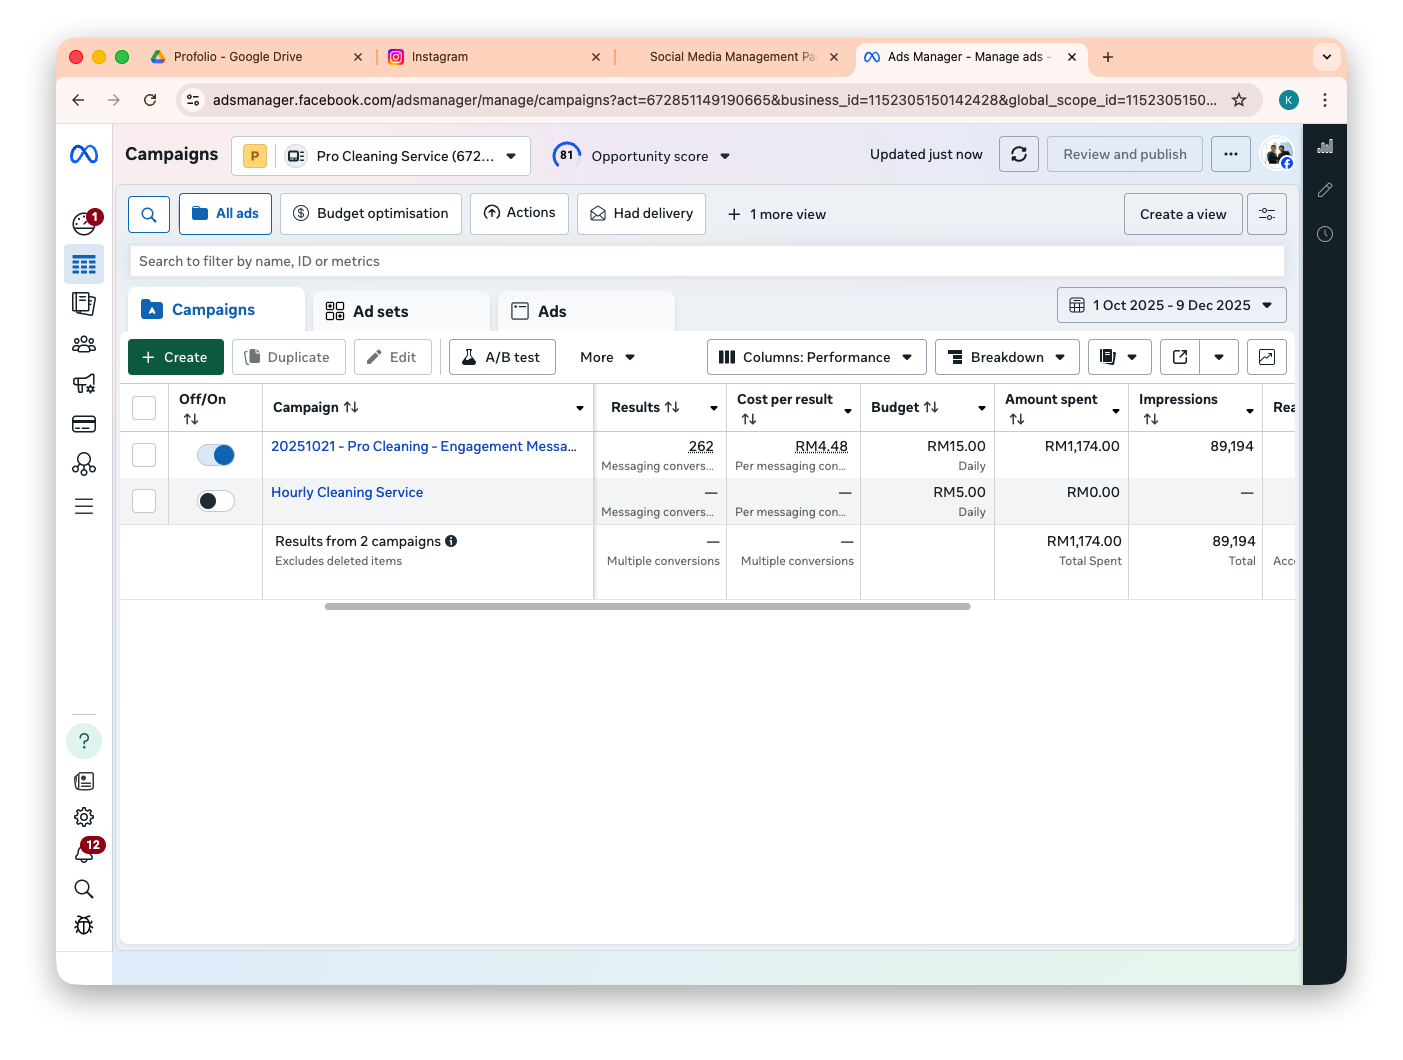Click browser address bar URL
Image resolution: width=1403 pixels, height=1060 pixels.
[714, 100]
